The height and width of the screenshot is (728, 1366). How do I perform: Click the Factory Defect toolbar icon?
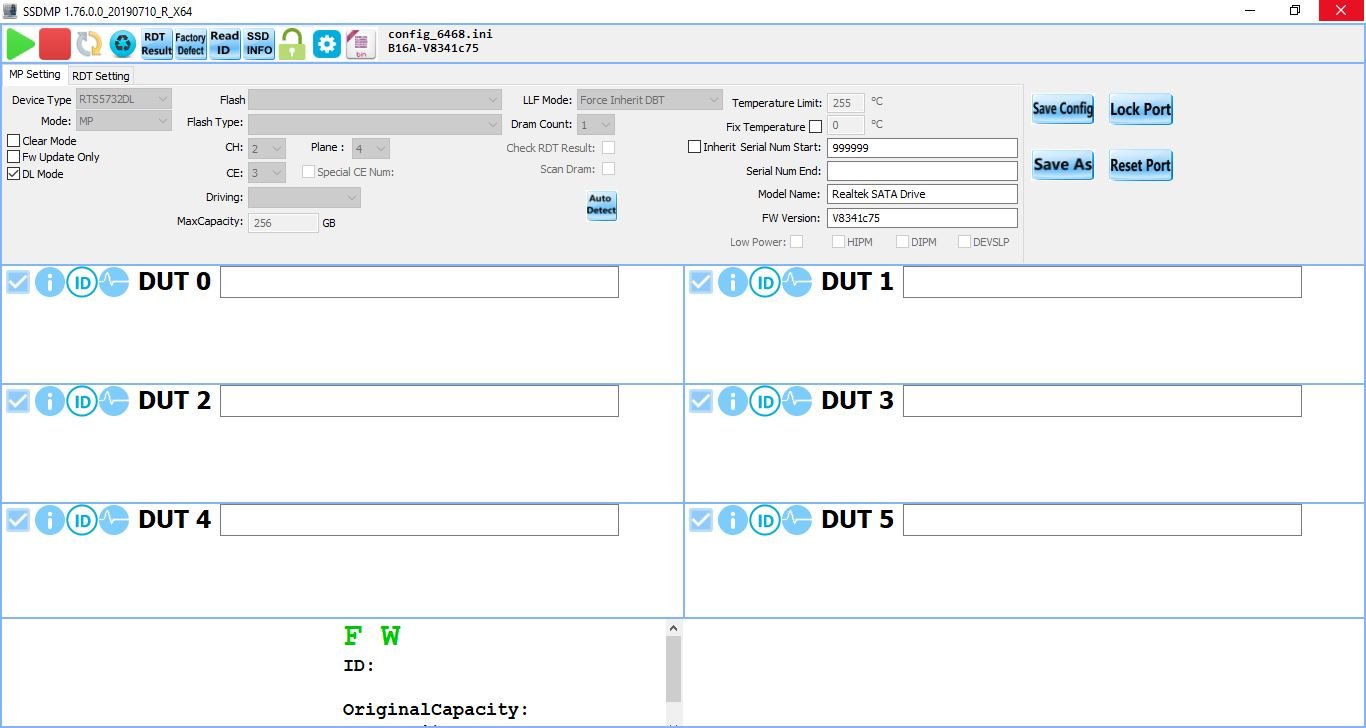click(x=190, y=44)
